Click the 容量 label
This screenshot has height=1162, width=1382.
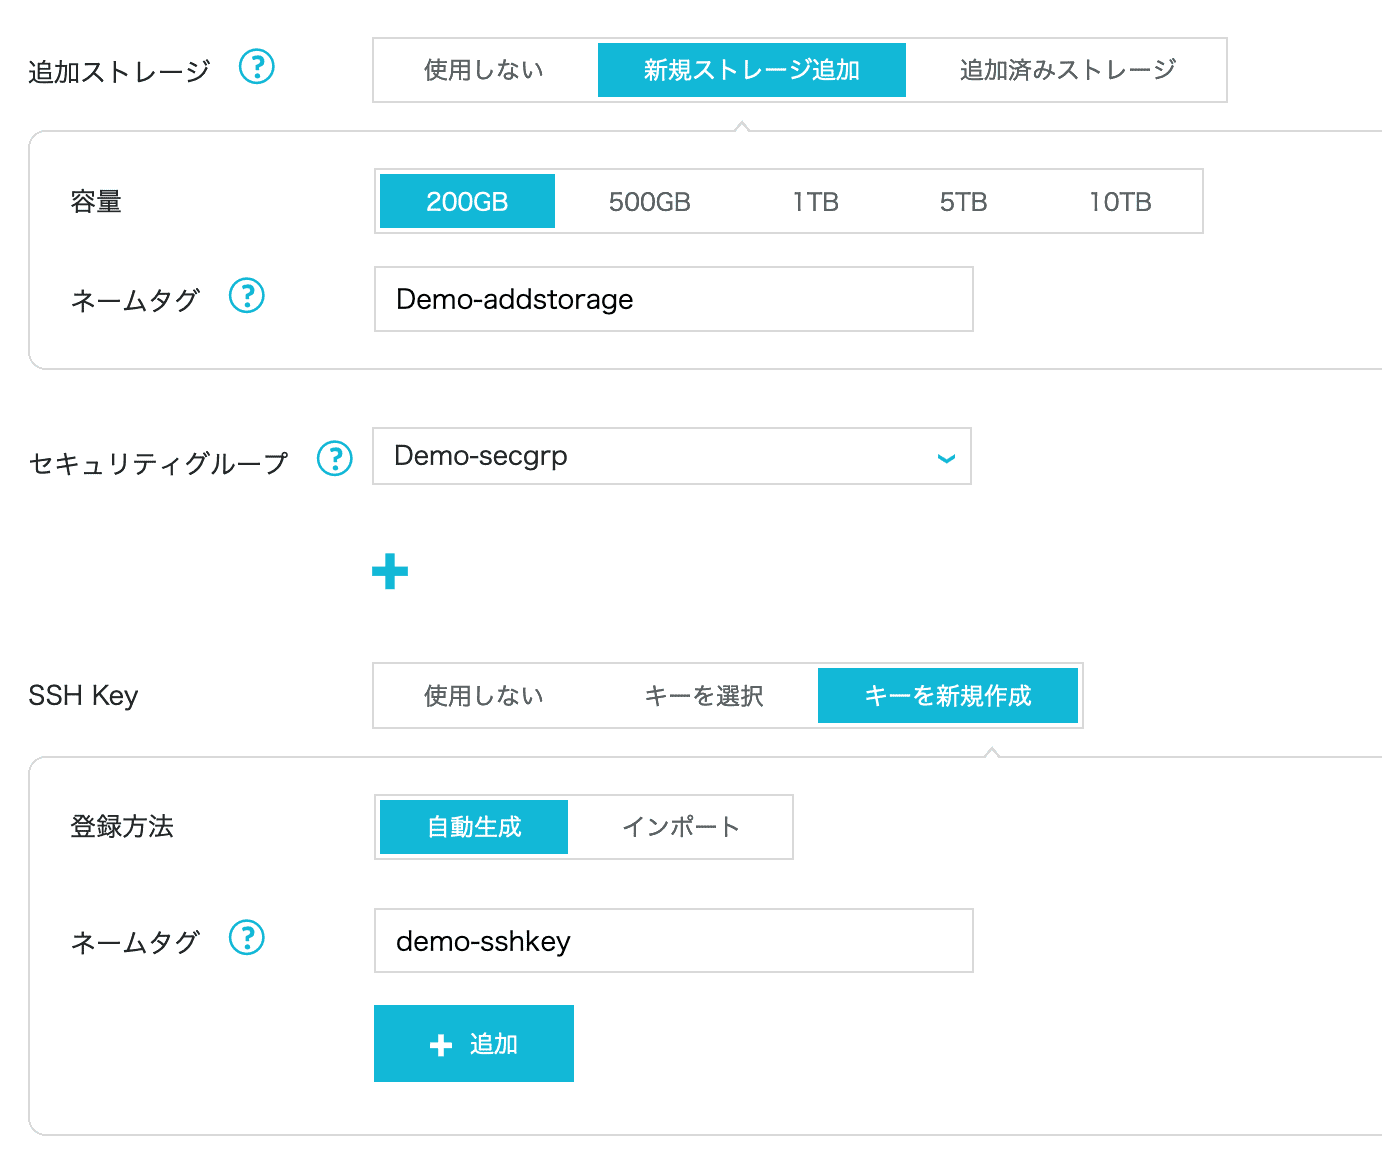coord(96,202)
